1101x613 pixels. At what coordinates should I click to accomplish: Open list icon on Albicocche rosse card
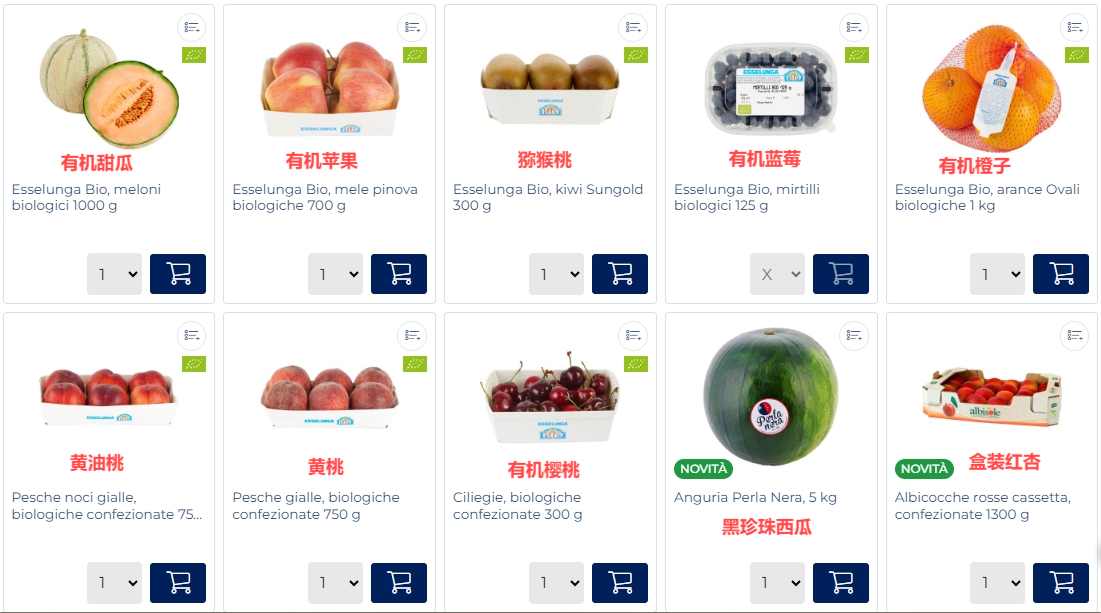click(1074, 336)
